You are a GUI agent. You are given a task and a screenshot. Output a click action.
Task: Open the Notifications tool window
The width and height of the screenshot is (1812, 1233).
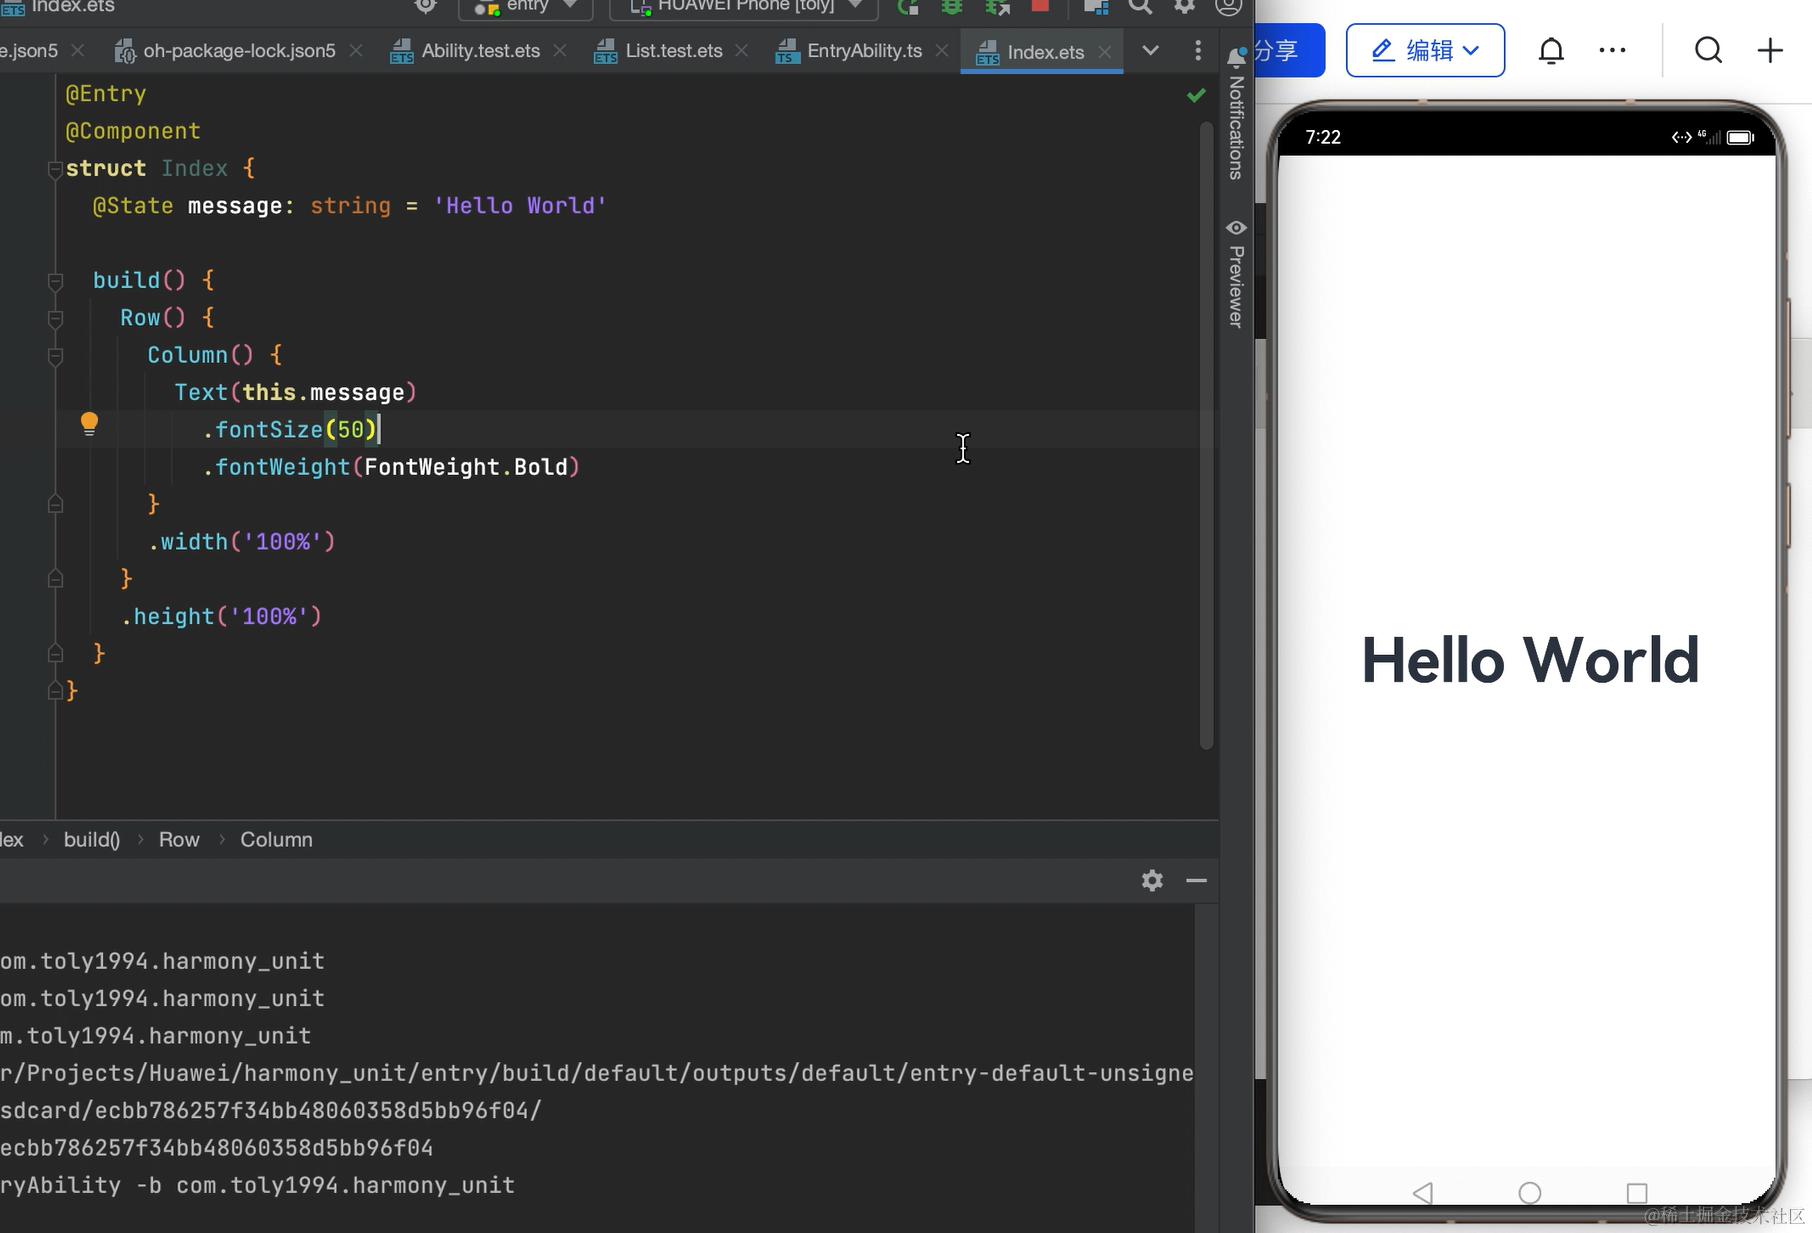click(1236, 114)
